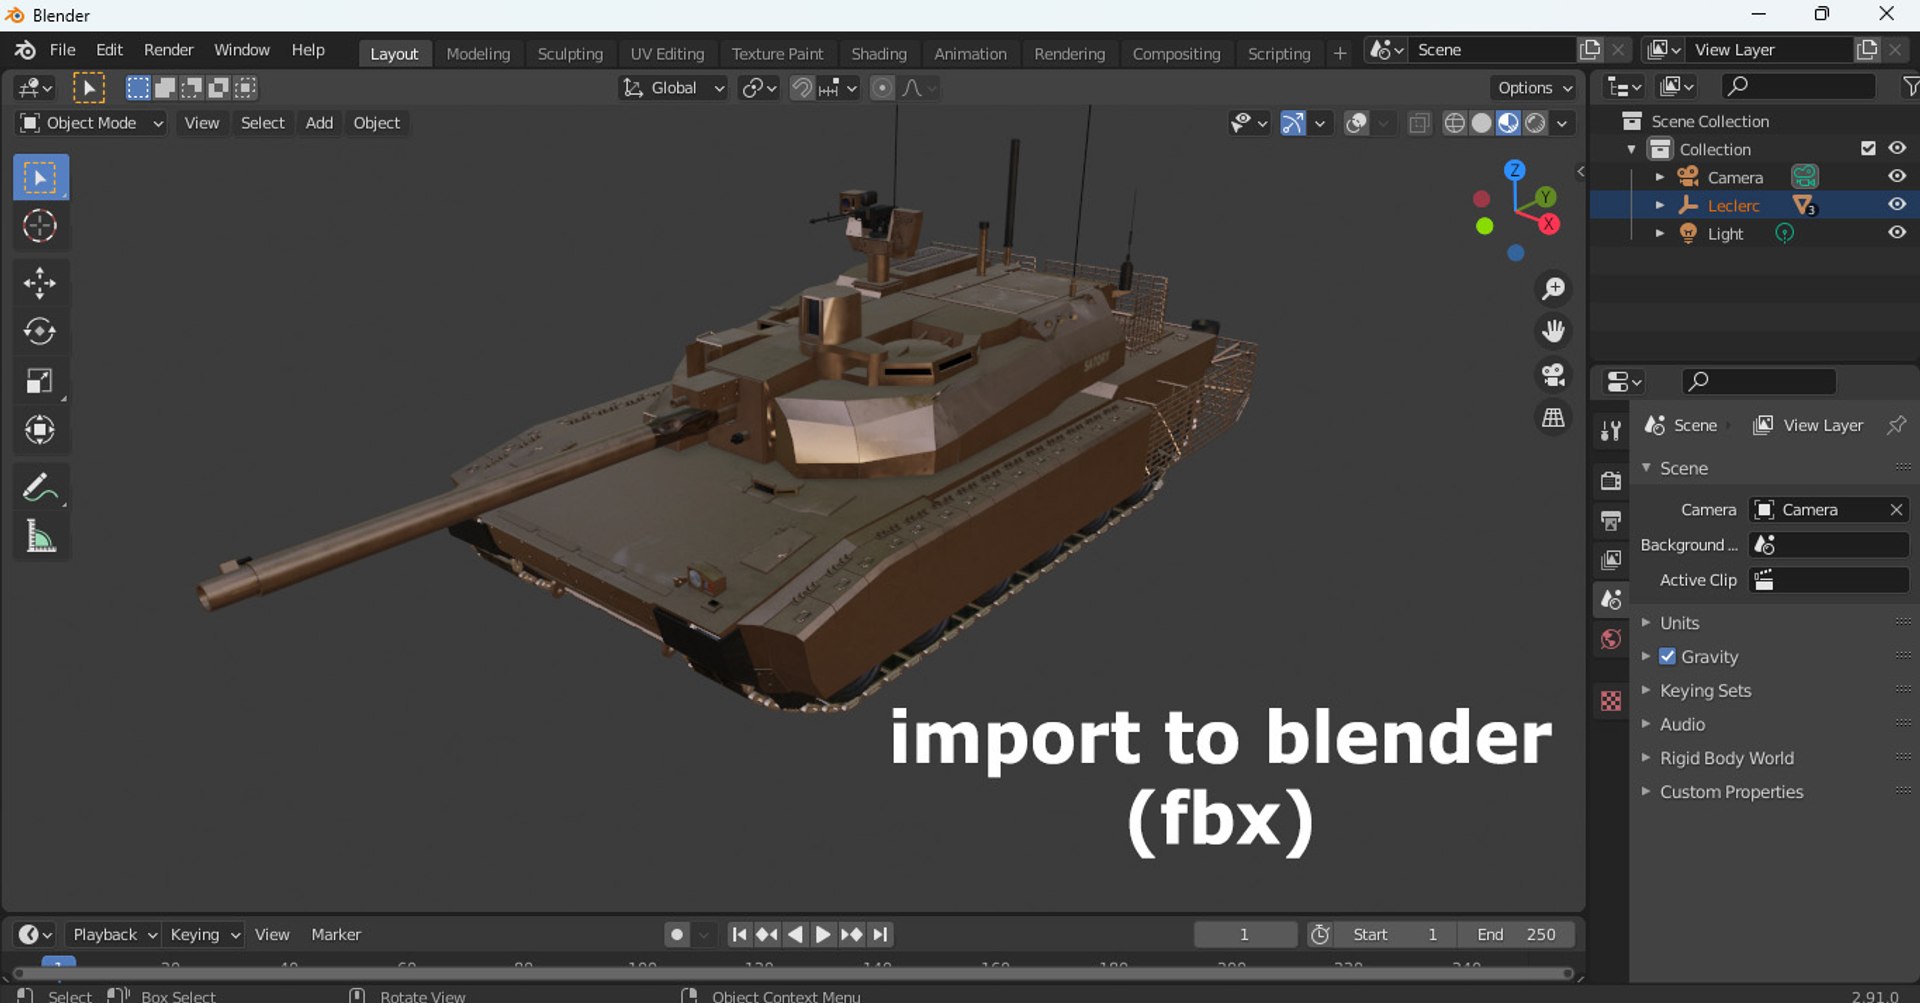Switch to wireframe viewport shading

[x=1455, y=123]
